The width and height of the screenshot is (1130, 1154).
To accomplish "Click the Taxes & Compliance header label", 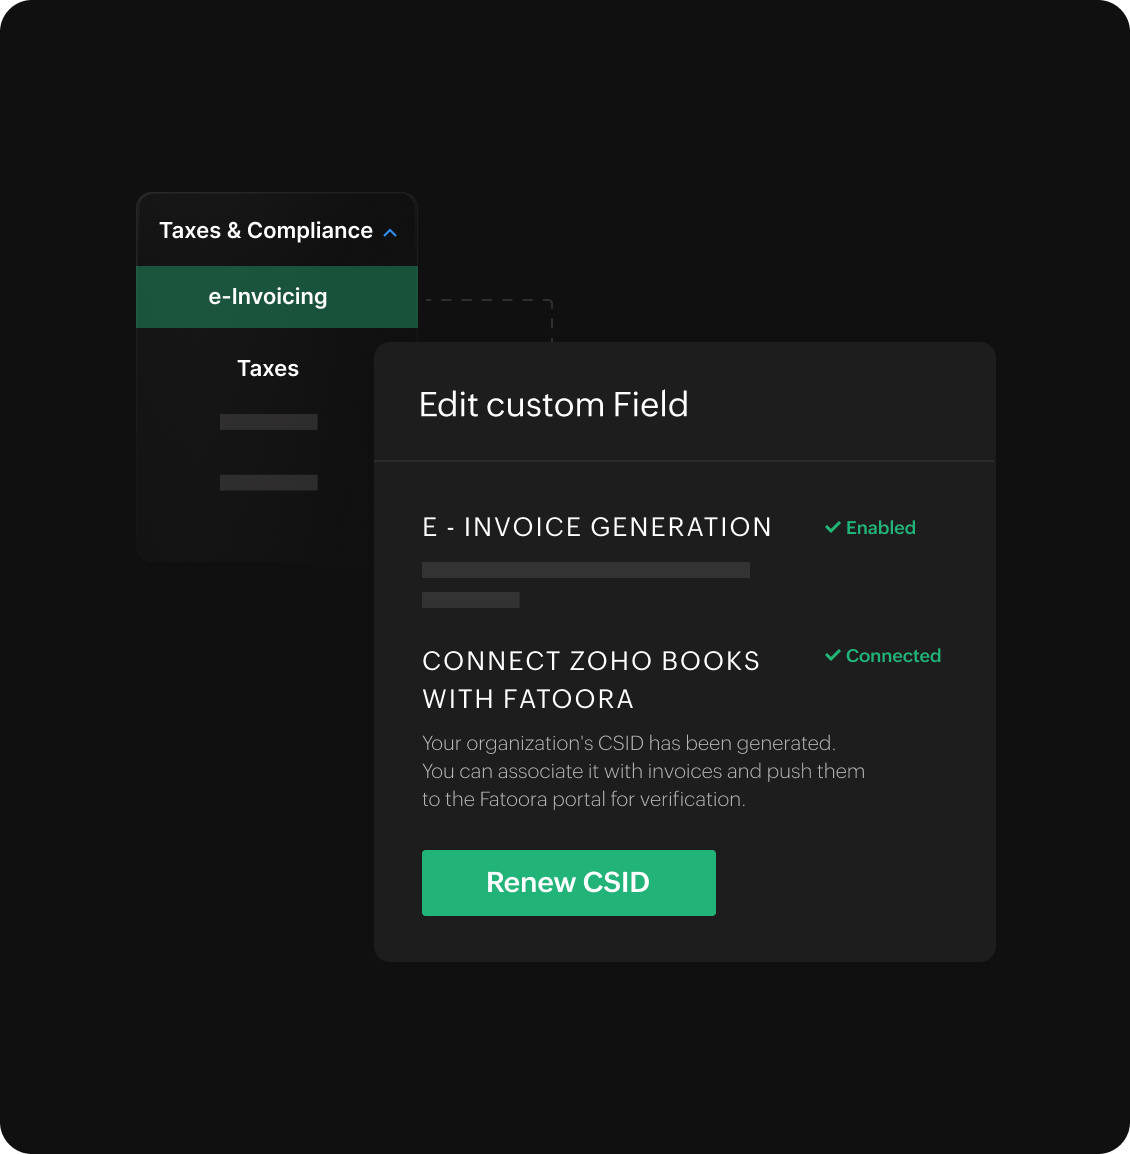I will (x=265, y=230).
